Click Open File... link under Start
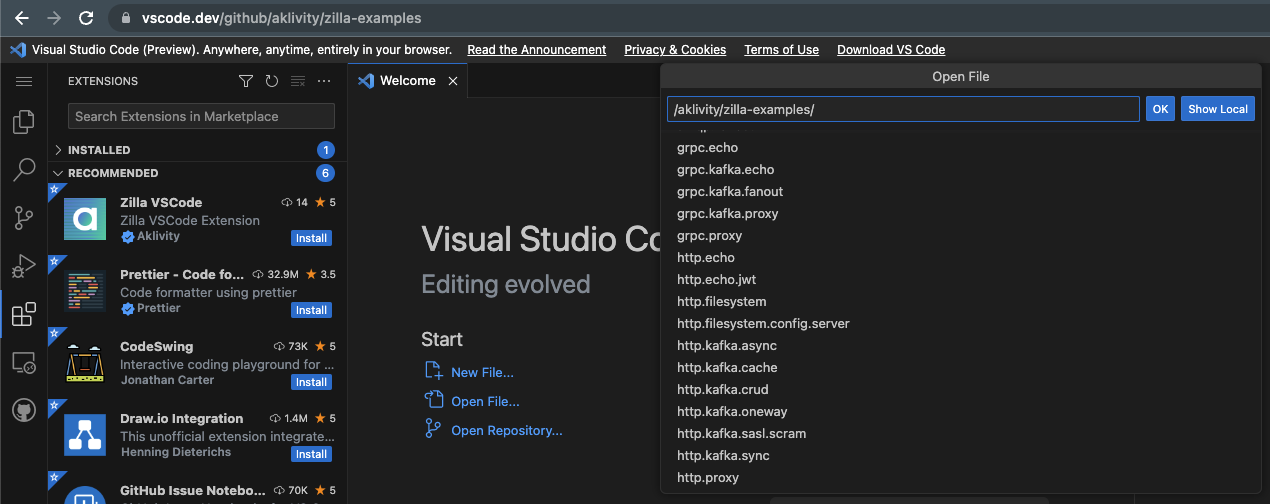The height and width of the screenshot is (504, 1270). point(485,401)
